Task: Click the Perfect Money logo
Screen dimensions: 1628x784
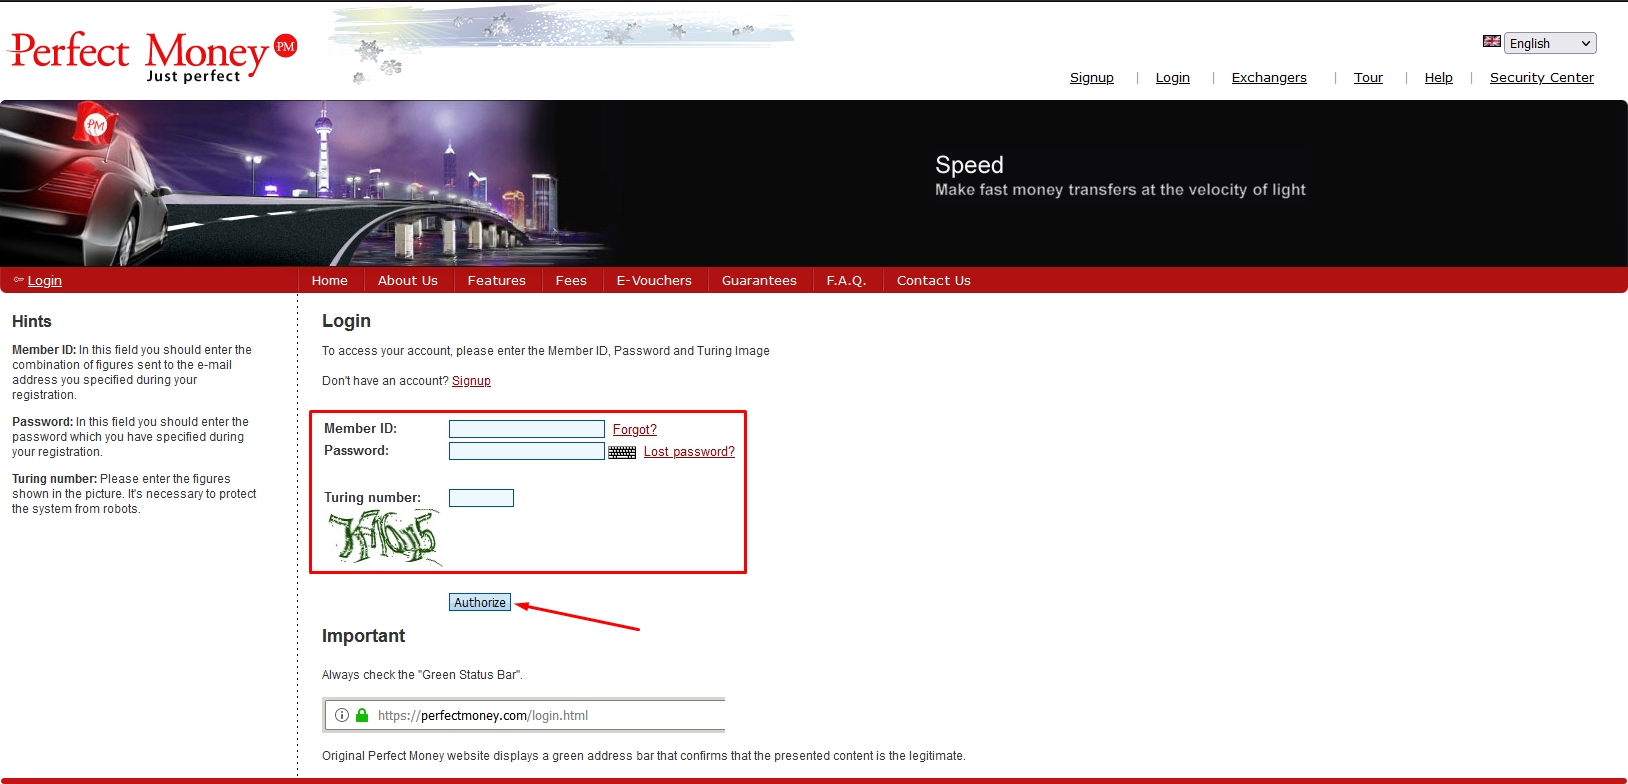Action: pyautogui.click(x=153, y=57)
